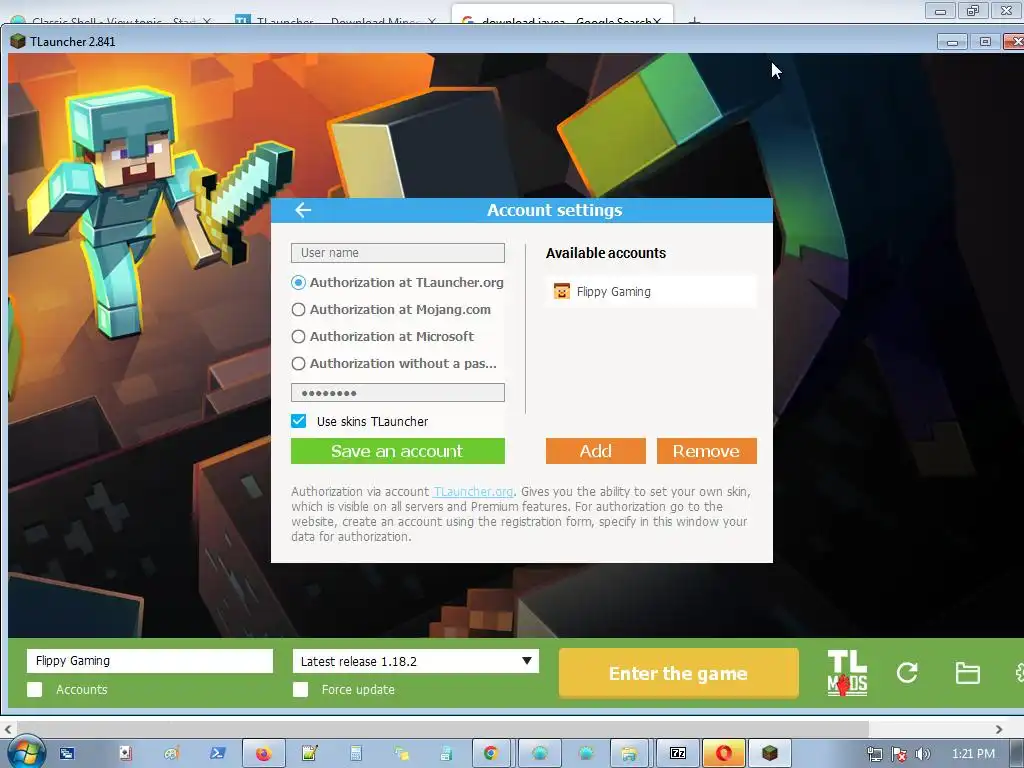The image size is (1024, 768).
Task: Go back using the Account settings arrow
Action: 303,210
